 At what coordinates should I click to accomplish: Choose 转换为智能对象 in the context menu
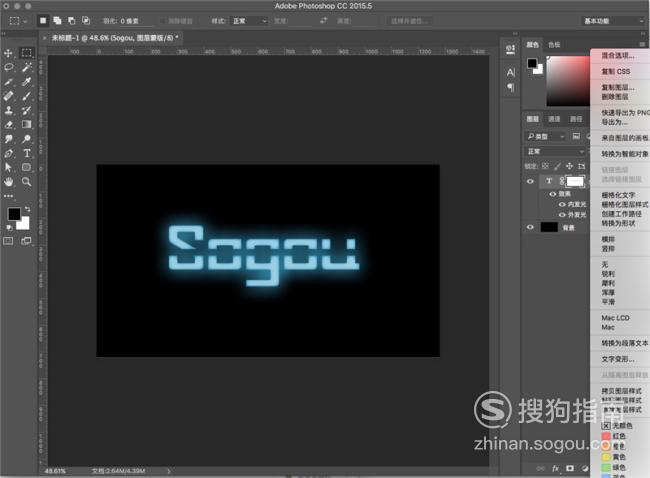point(625,154)
